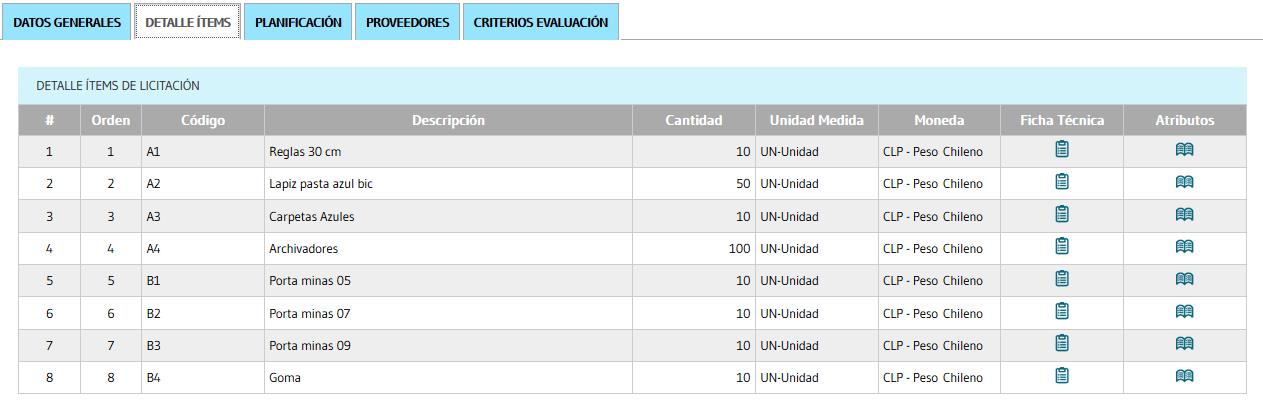
Task: Open Atributos book icon for Reglas 30 cm
Action: tap(1184, 150)
